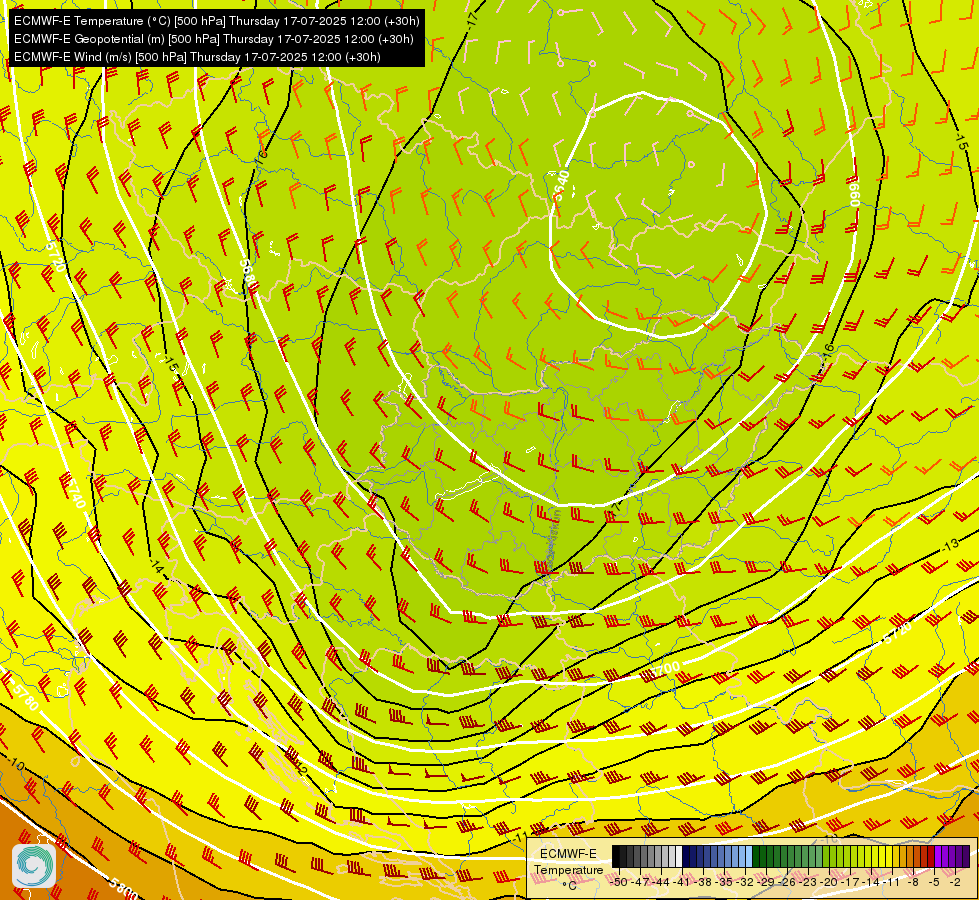Pick the black leftmost legend color swatch
The width and height of the screenshot is (979, 900).
[616, 856]
